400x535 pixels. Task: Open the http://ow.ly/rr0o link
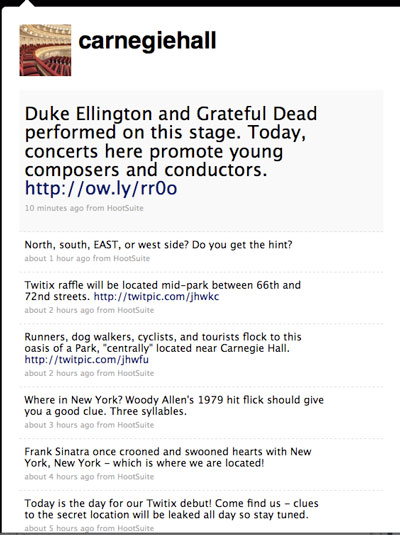(101, 188)
